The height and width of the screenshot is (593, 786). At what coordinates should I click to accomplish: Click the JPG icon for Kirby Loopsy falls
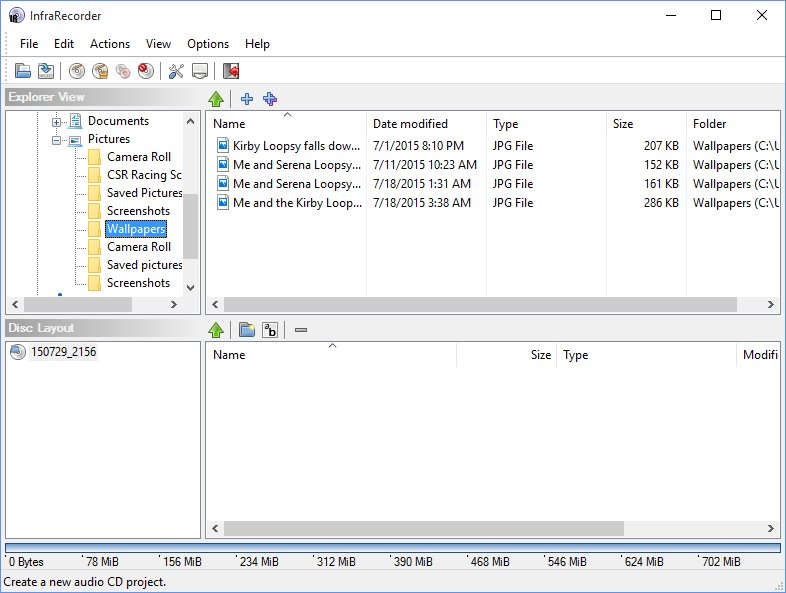pyautogui.click(x=223, y=145)
